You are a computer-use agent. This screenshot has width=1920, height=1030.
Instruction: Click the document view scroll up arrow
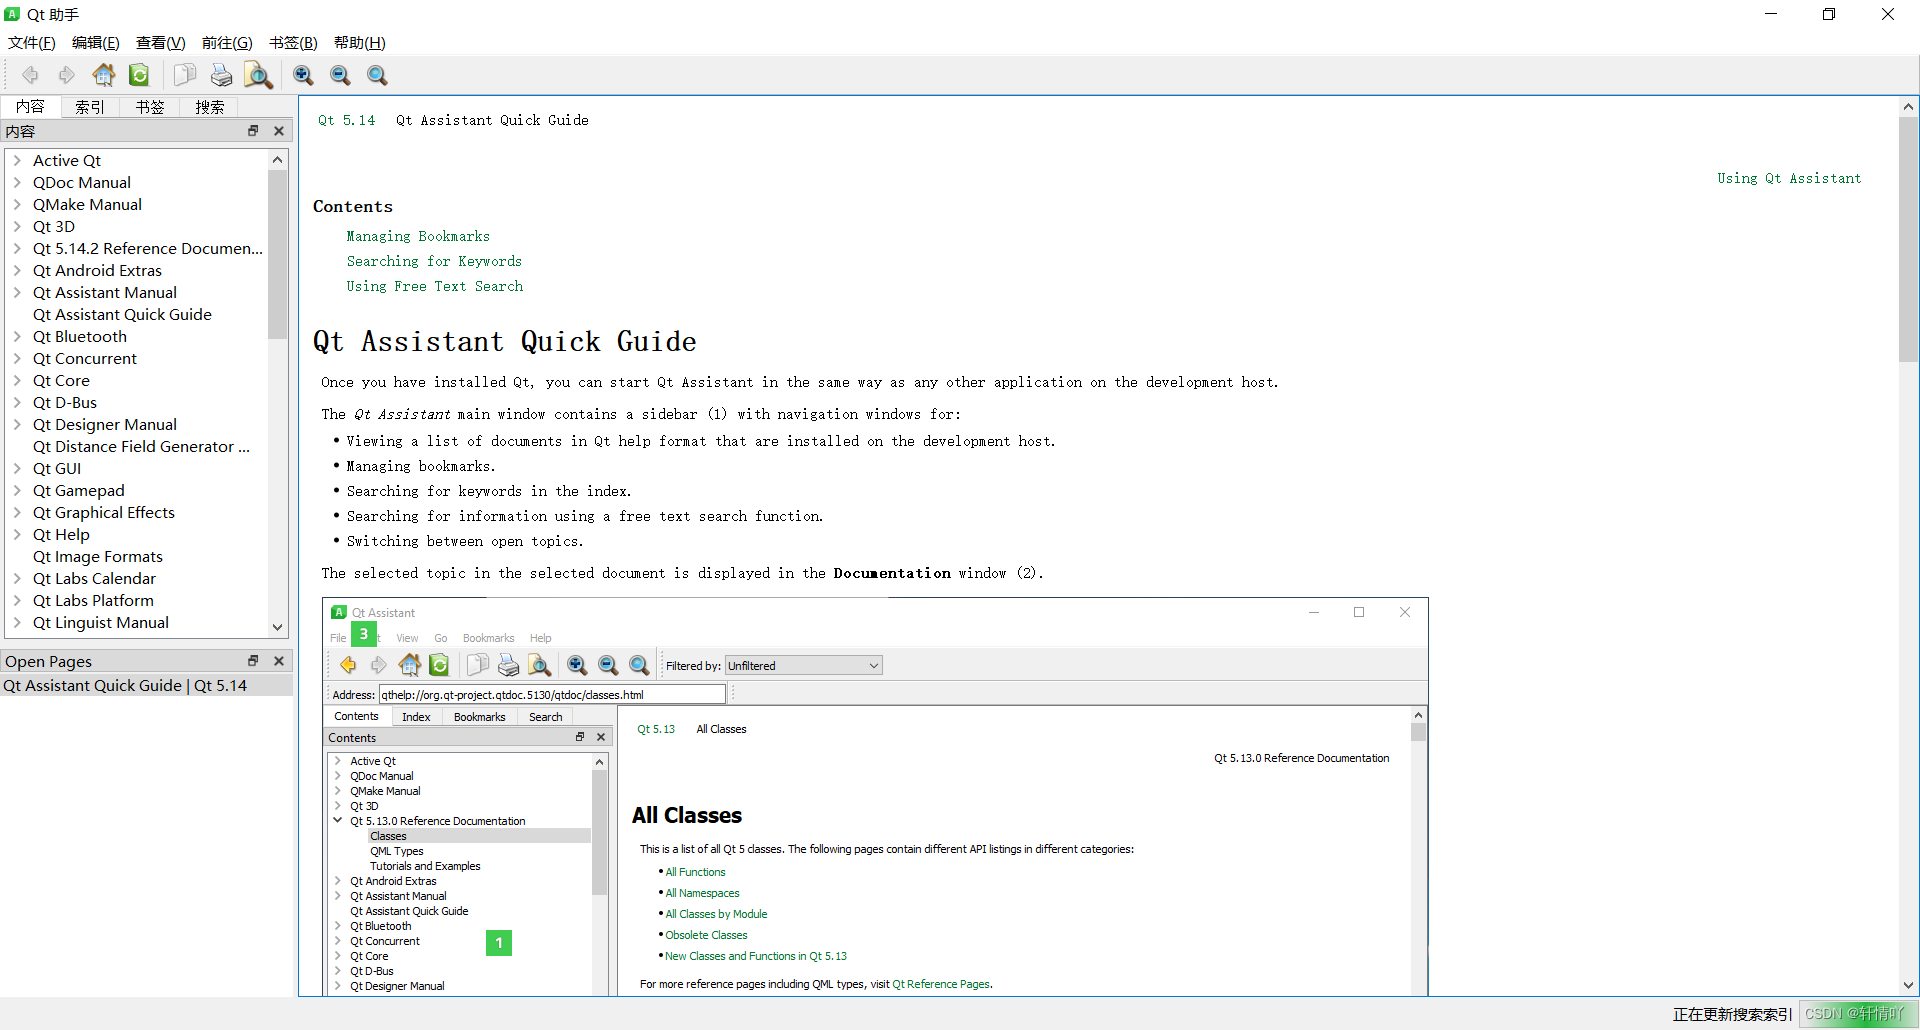coord(1908,107)
